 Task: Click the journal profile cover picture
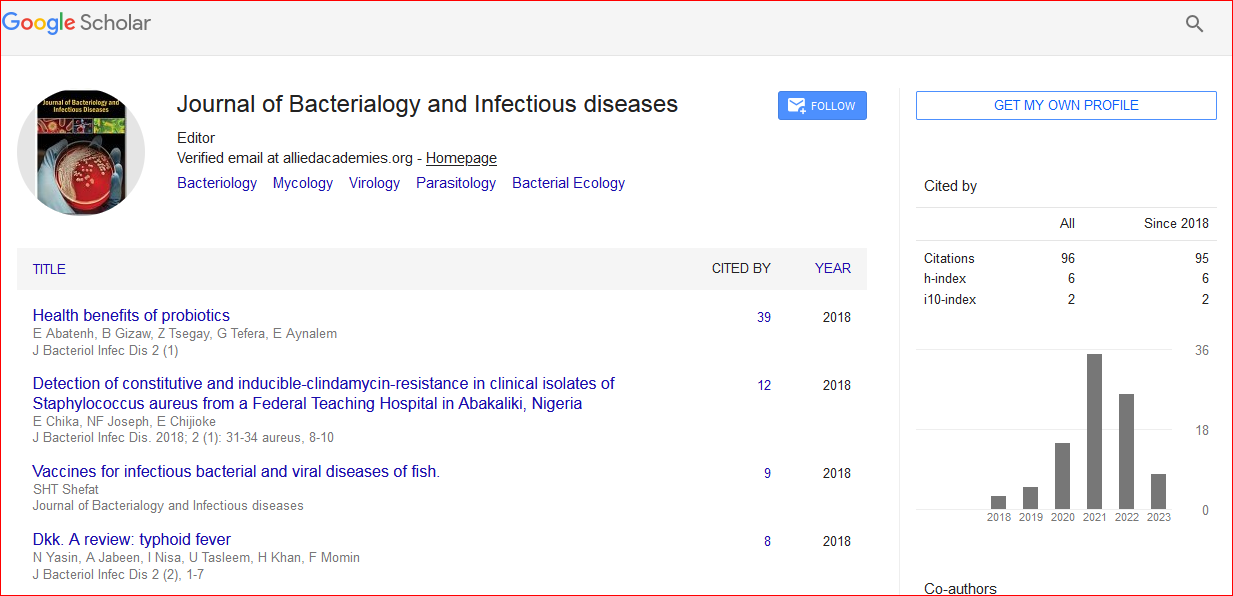81,152
